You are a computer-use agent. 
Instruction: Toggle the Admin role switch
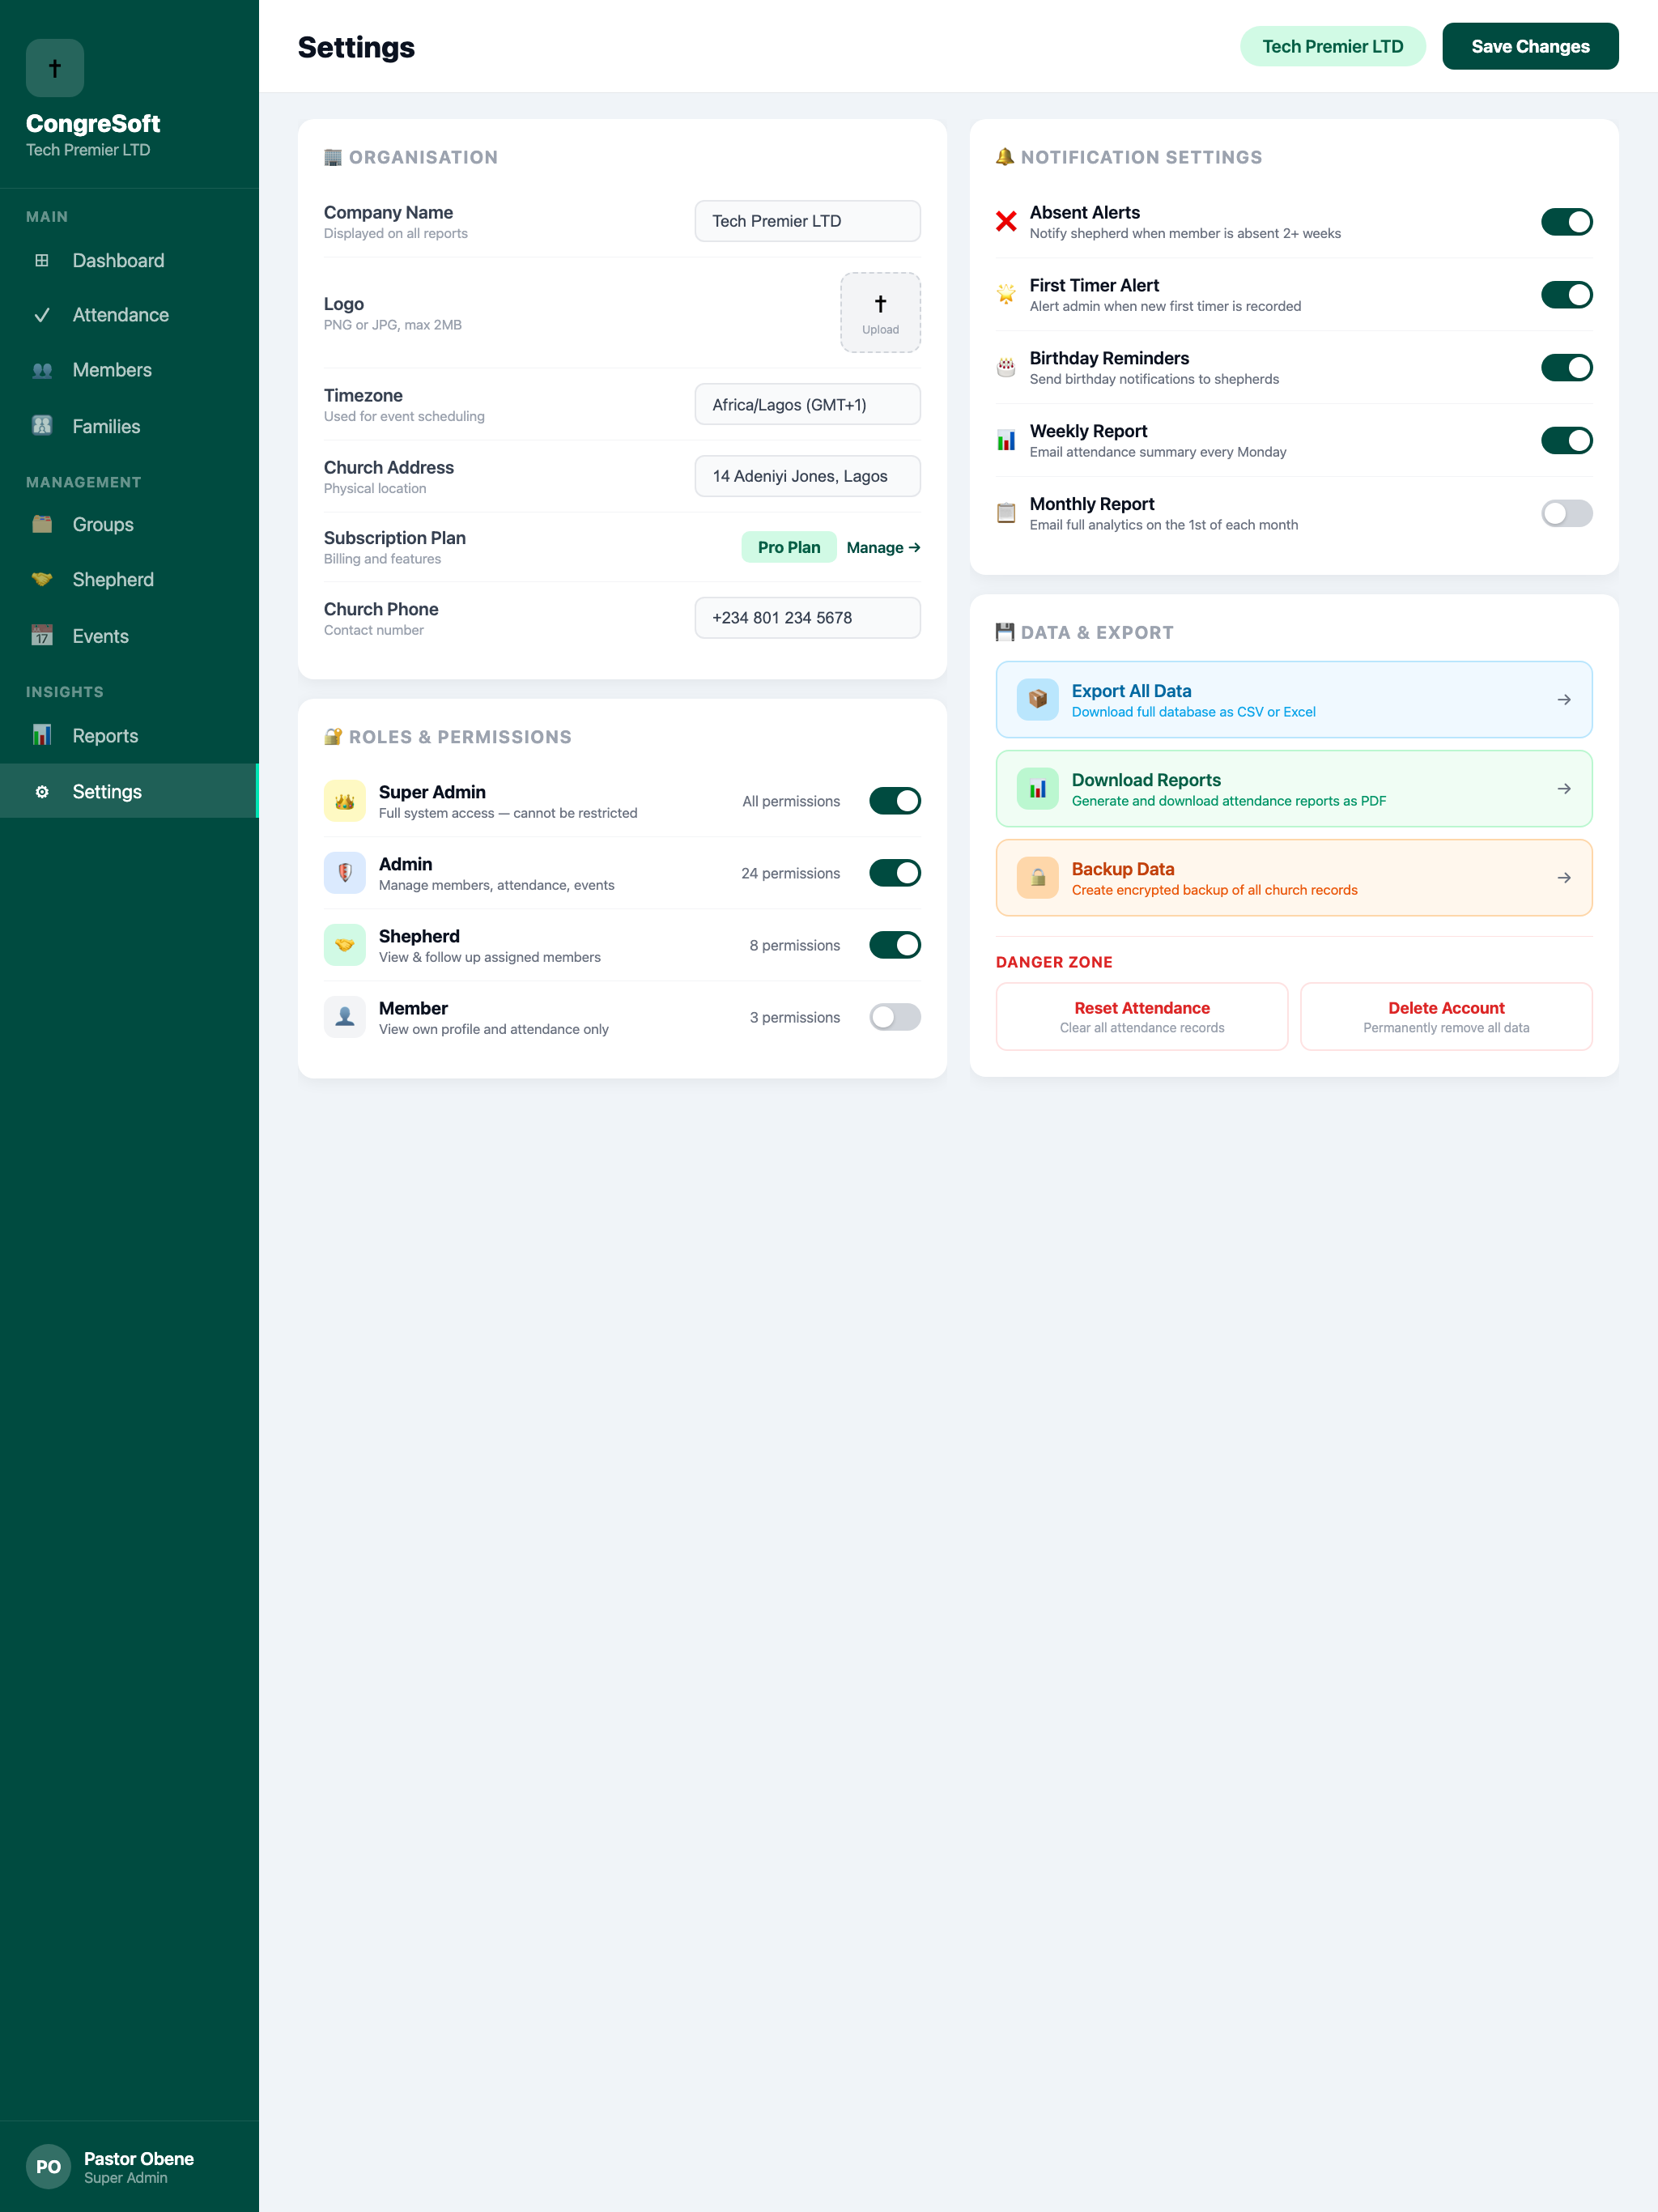pos(894,873)
